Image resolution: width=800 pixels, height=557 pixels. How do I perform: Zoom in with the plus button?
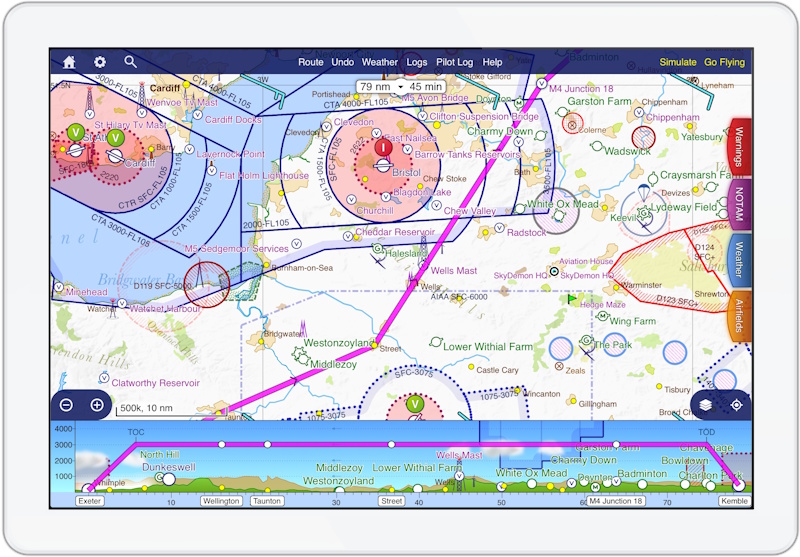click(97, 405)
